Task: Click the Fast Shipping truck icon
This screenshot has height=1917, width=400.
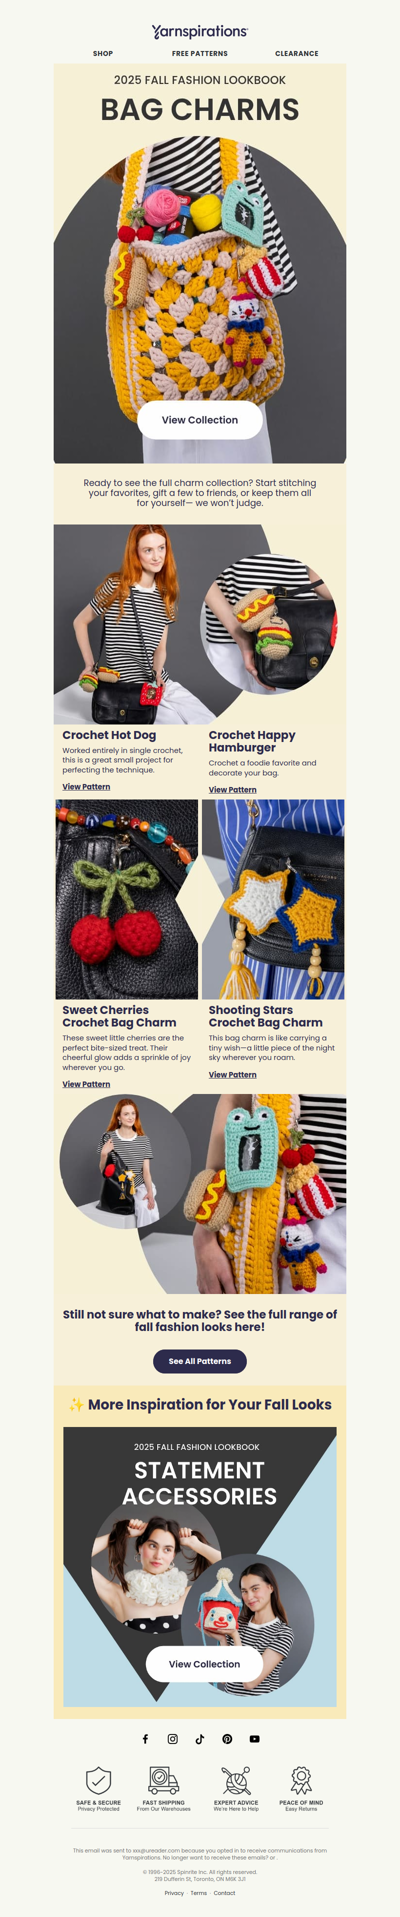Action: (163, 1780)
